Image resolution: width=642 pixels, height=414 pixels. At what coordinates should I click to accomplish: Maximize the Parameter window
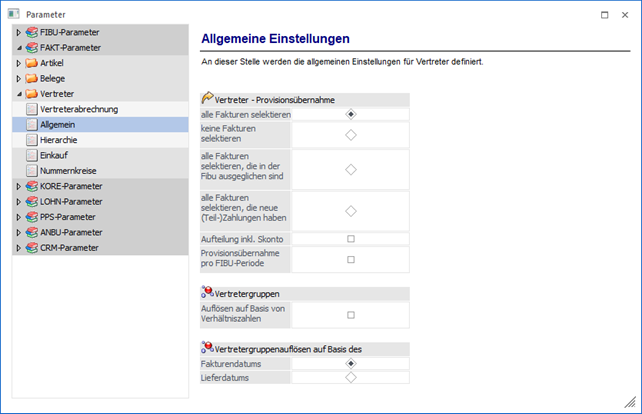click(x=604, y=14)
